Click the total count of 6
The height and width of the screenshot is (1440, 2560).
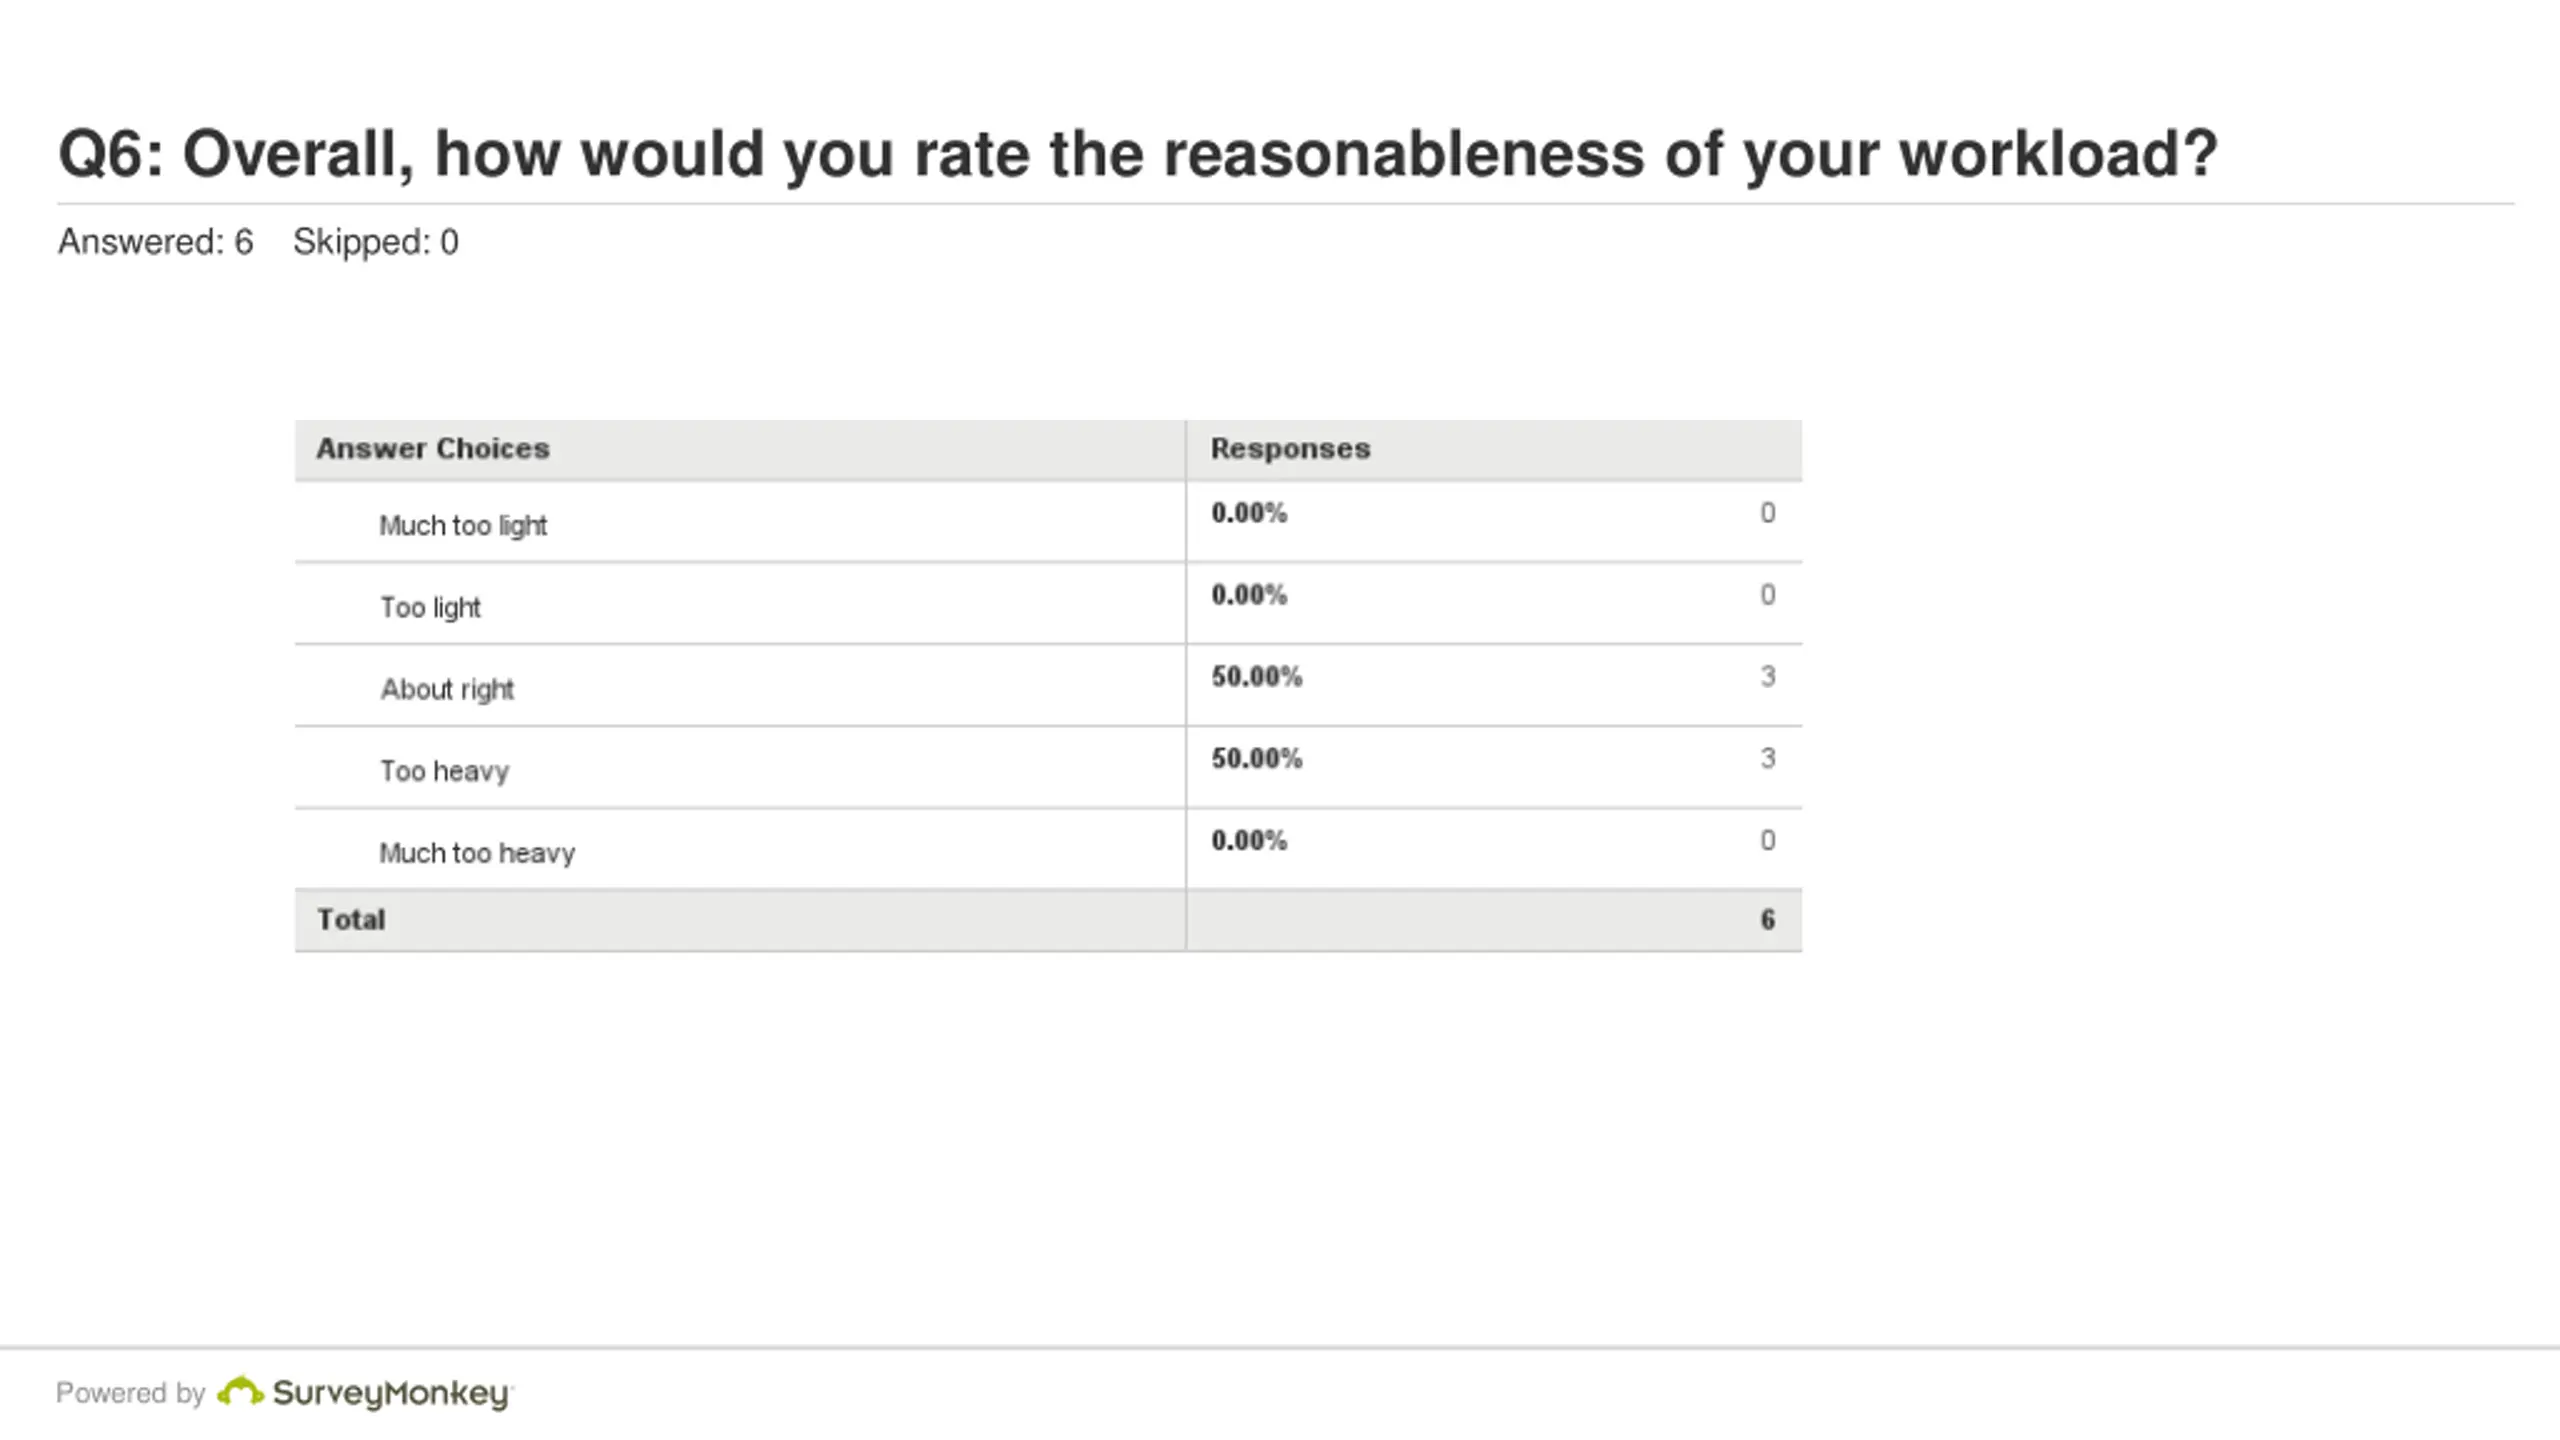pyautogui.click(x=1768, y=920)
